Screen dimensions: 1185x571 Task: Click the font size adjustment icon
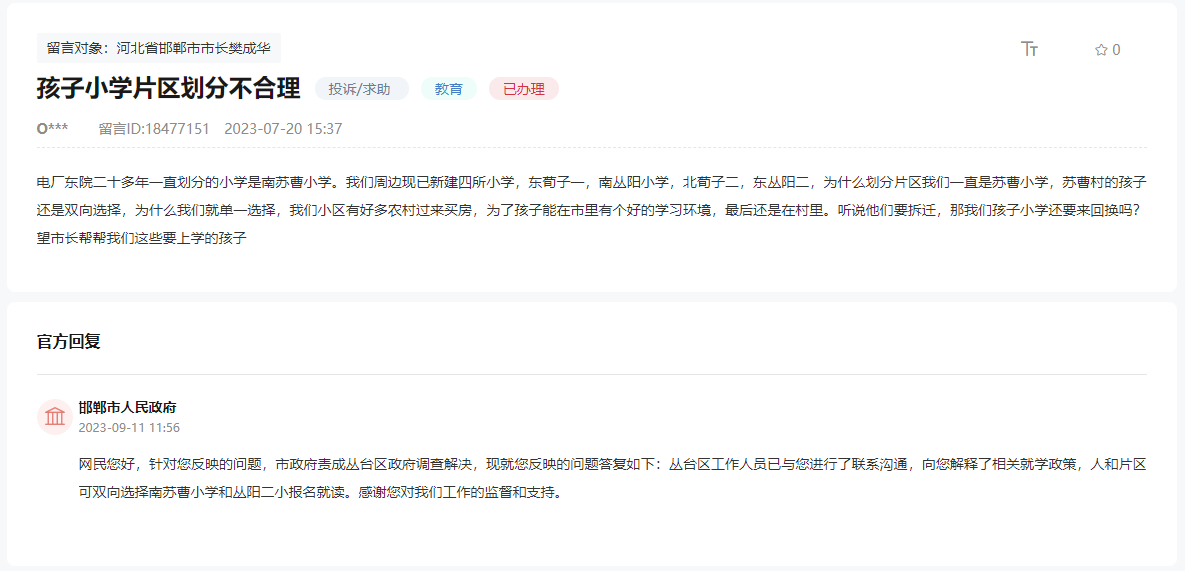(1029, 49)
